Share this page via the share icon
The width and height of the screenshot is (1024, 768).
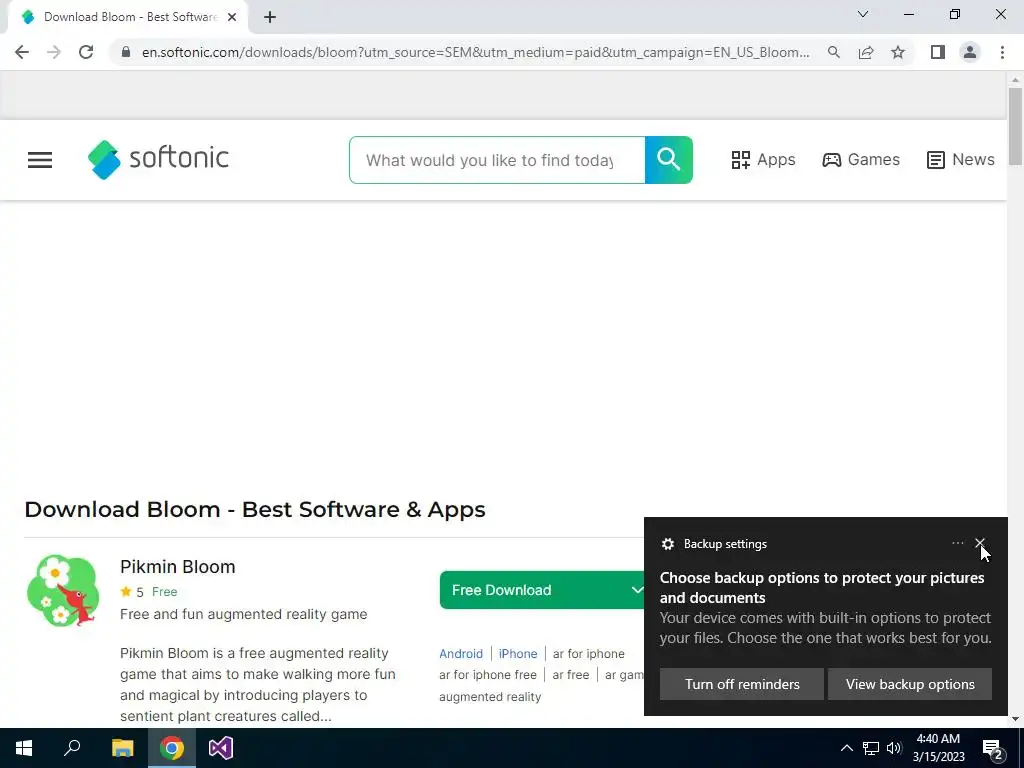click(x=866, y=52)
